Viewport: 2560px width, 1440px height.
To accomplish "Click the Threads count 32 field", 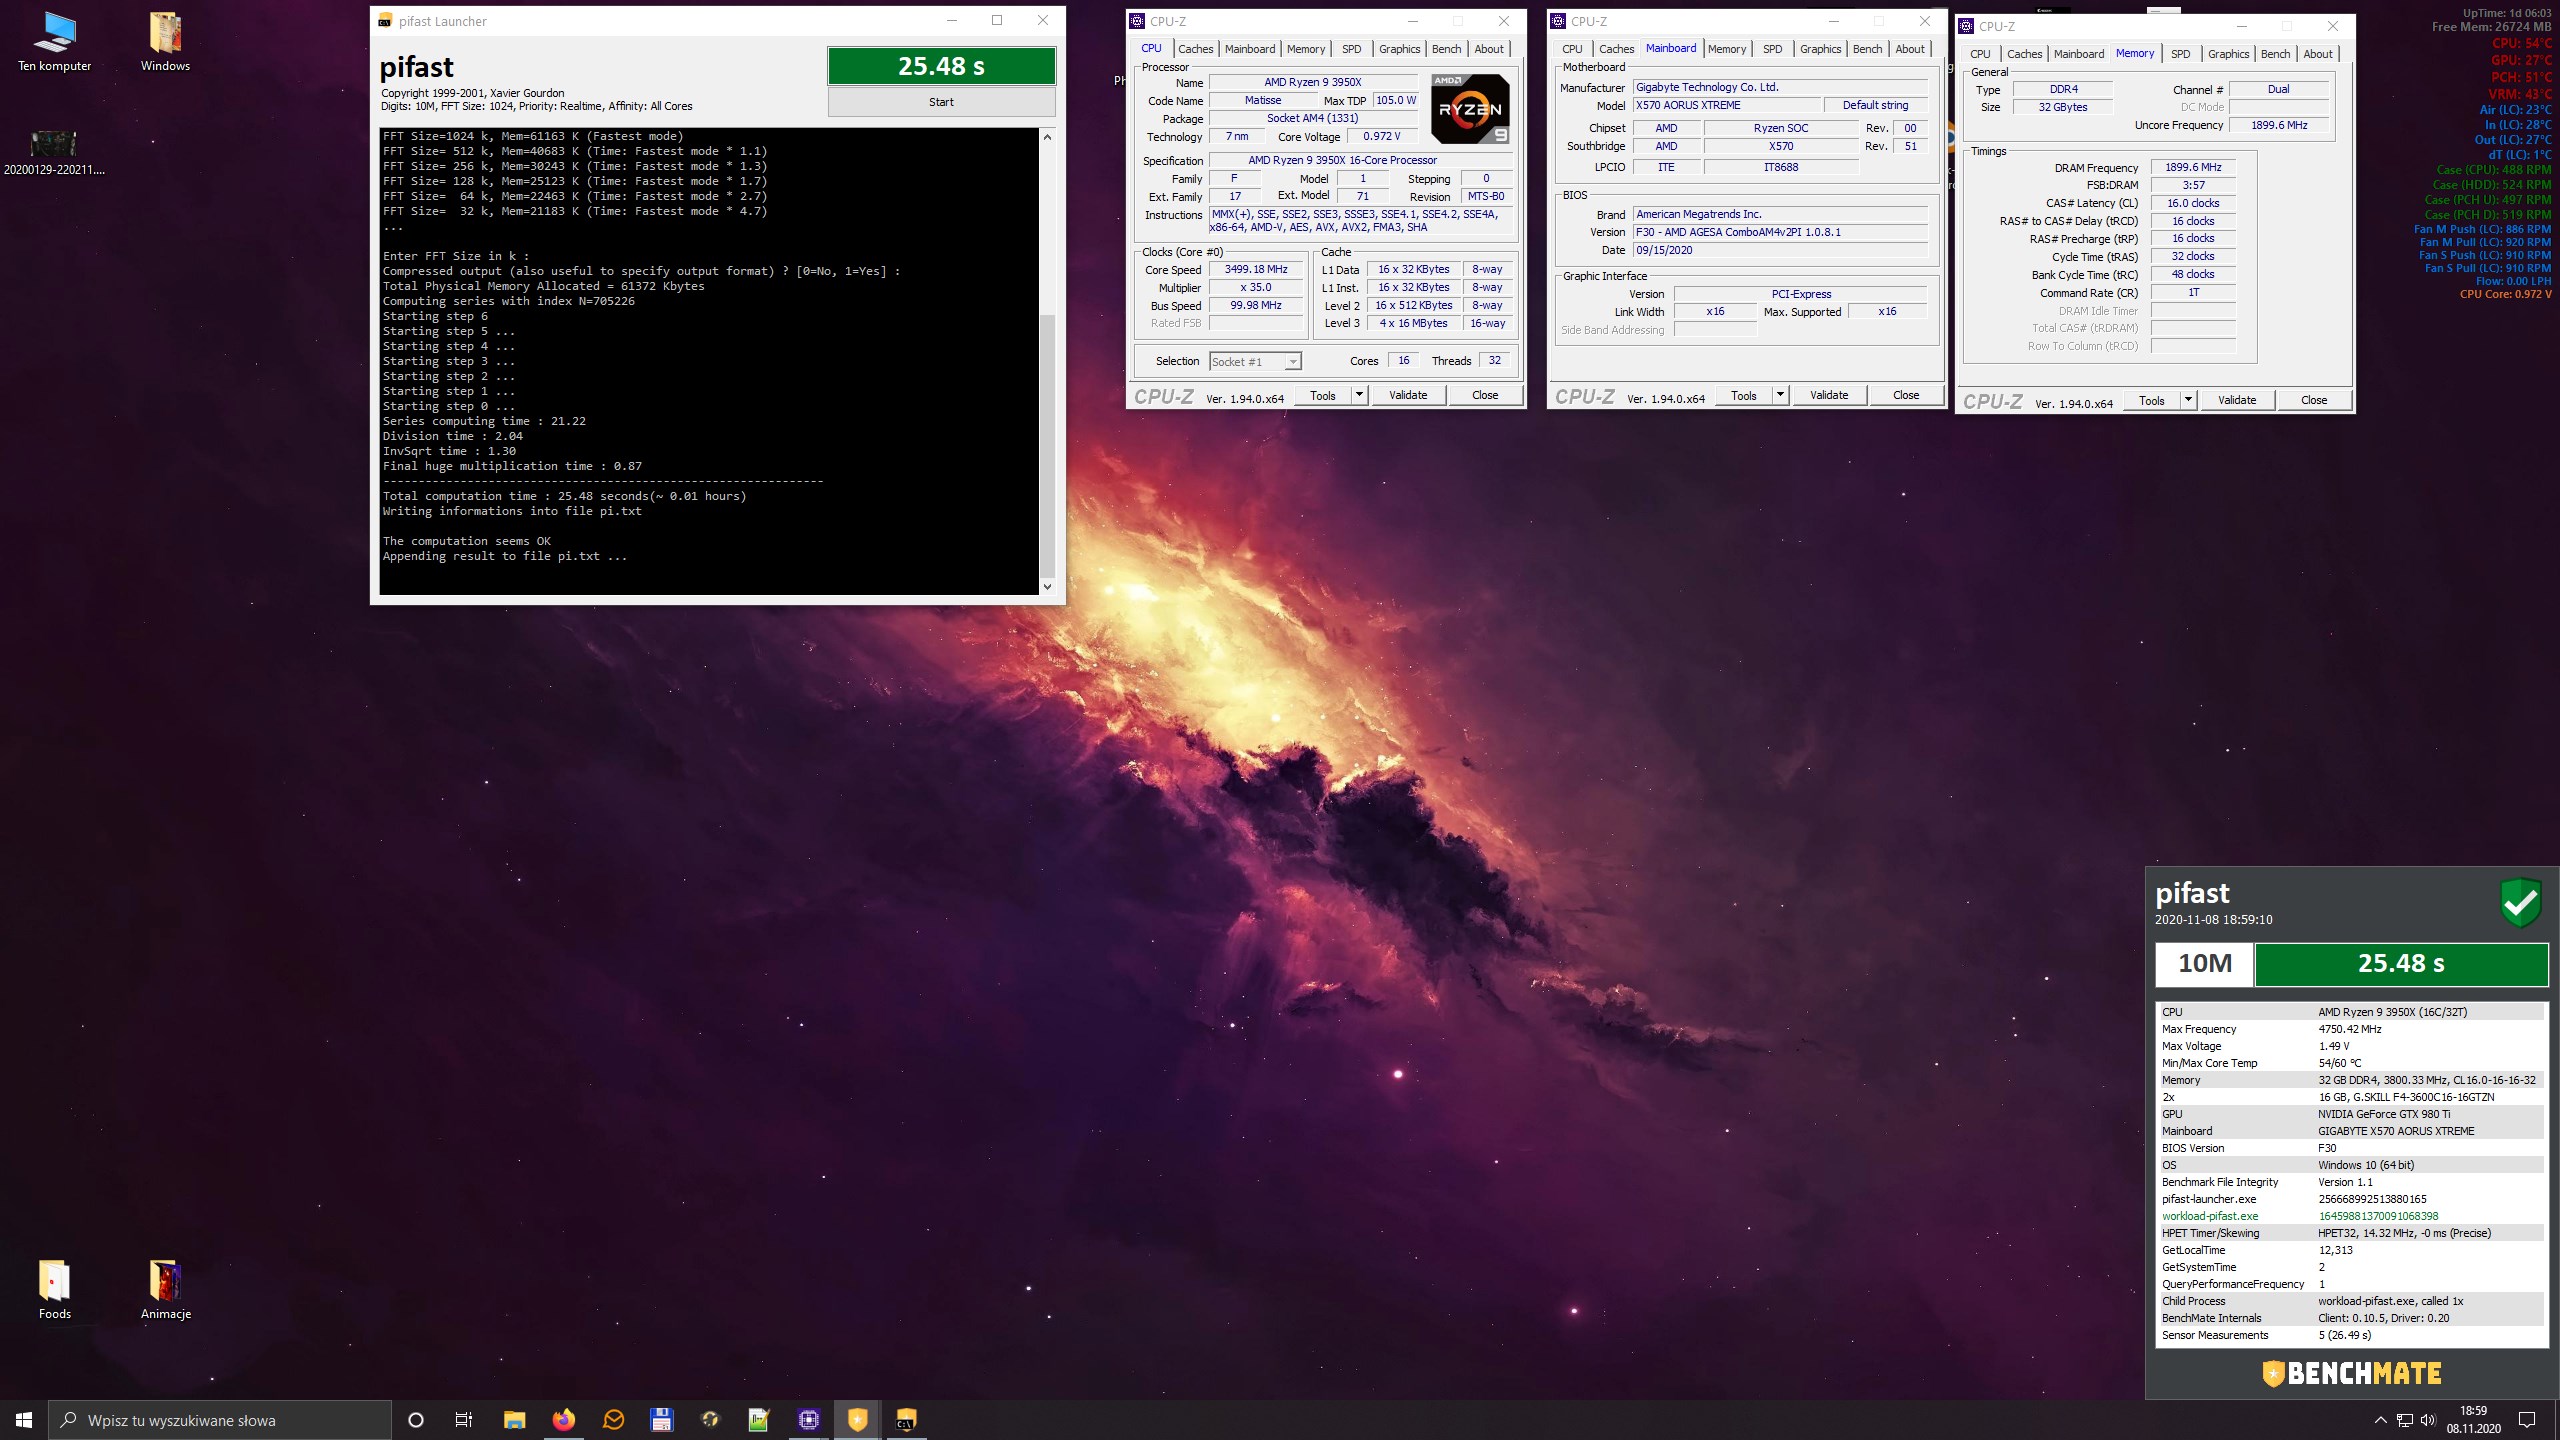I will tap(1494, 361).
